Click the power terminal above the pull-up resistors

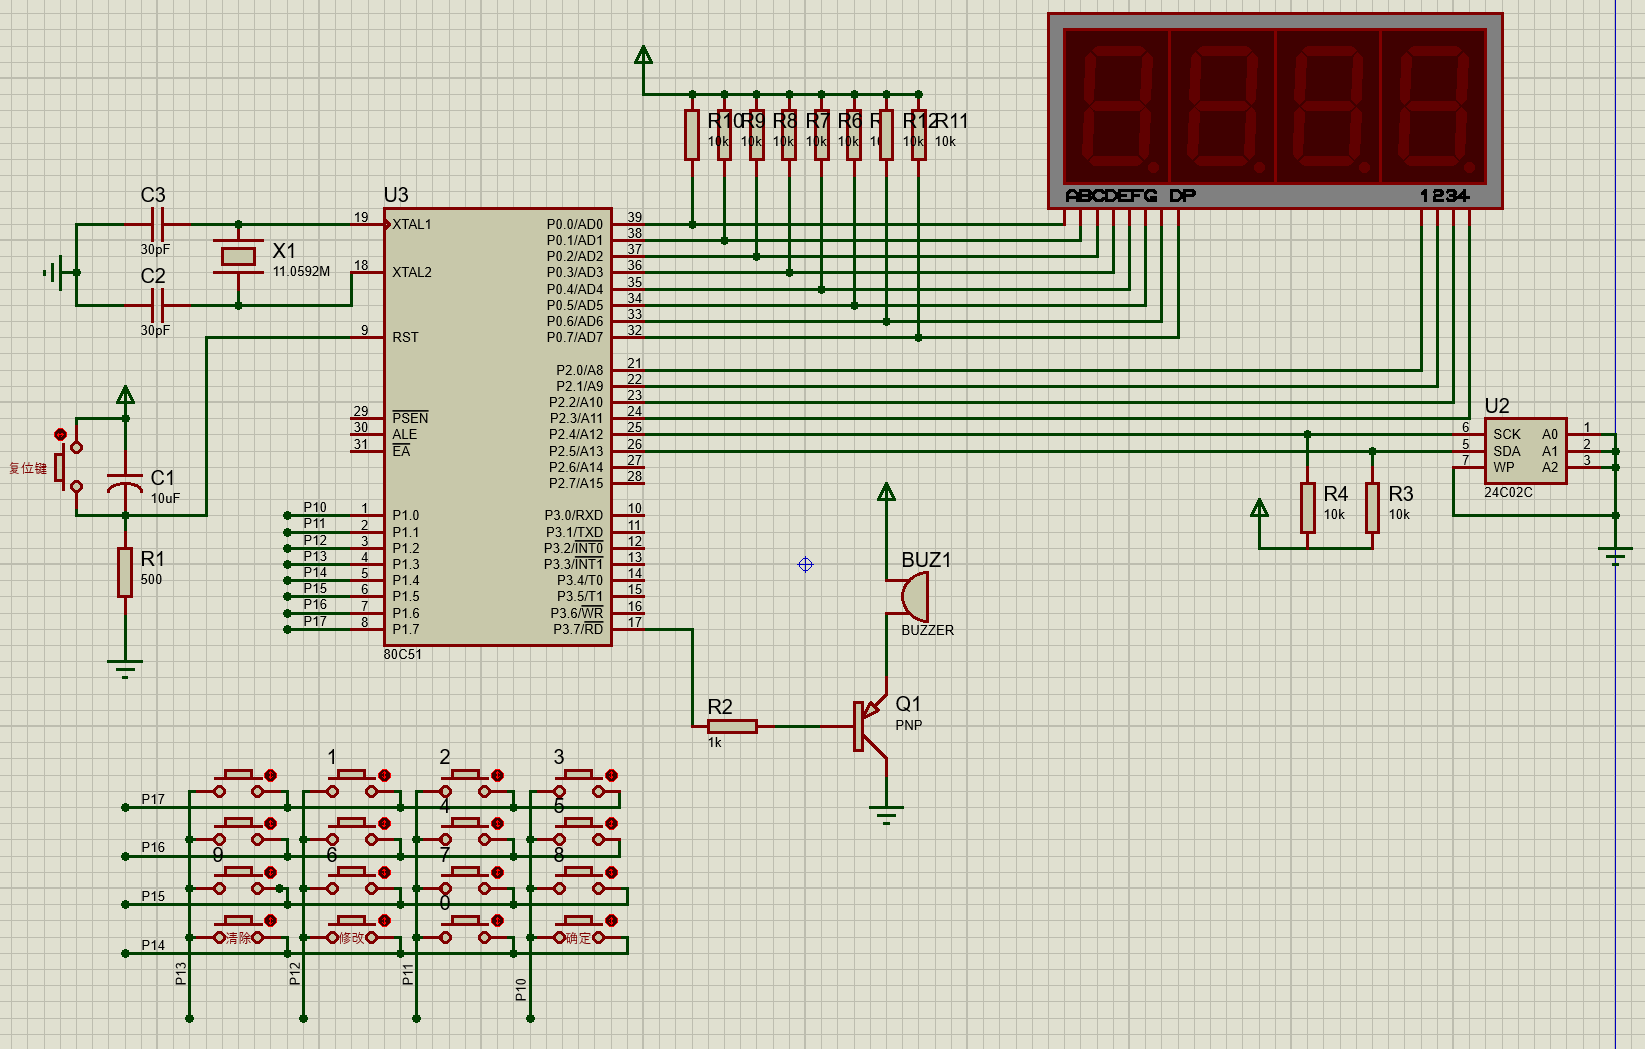pyautogui.click(x=643, y=56)
